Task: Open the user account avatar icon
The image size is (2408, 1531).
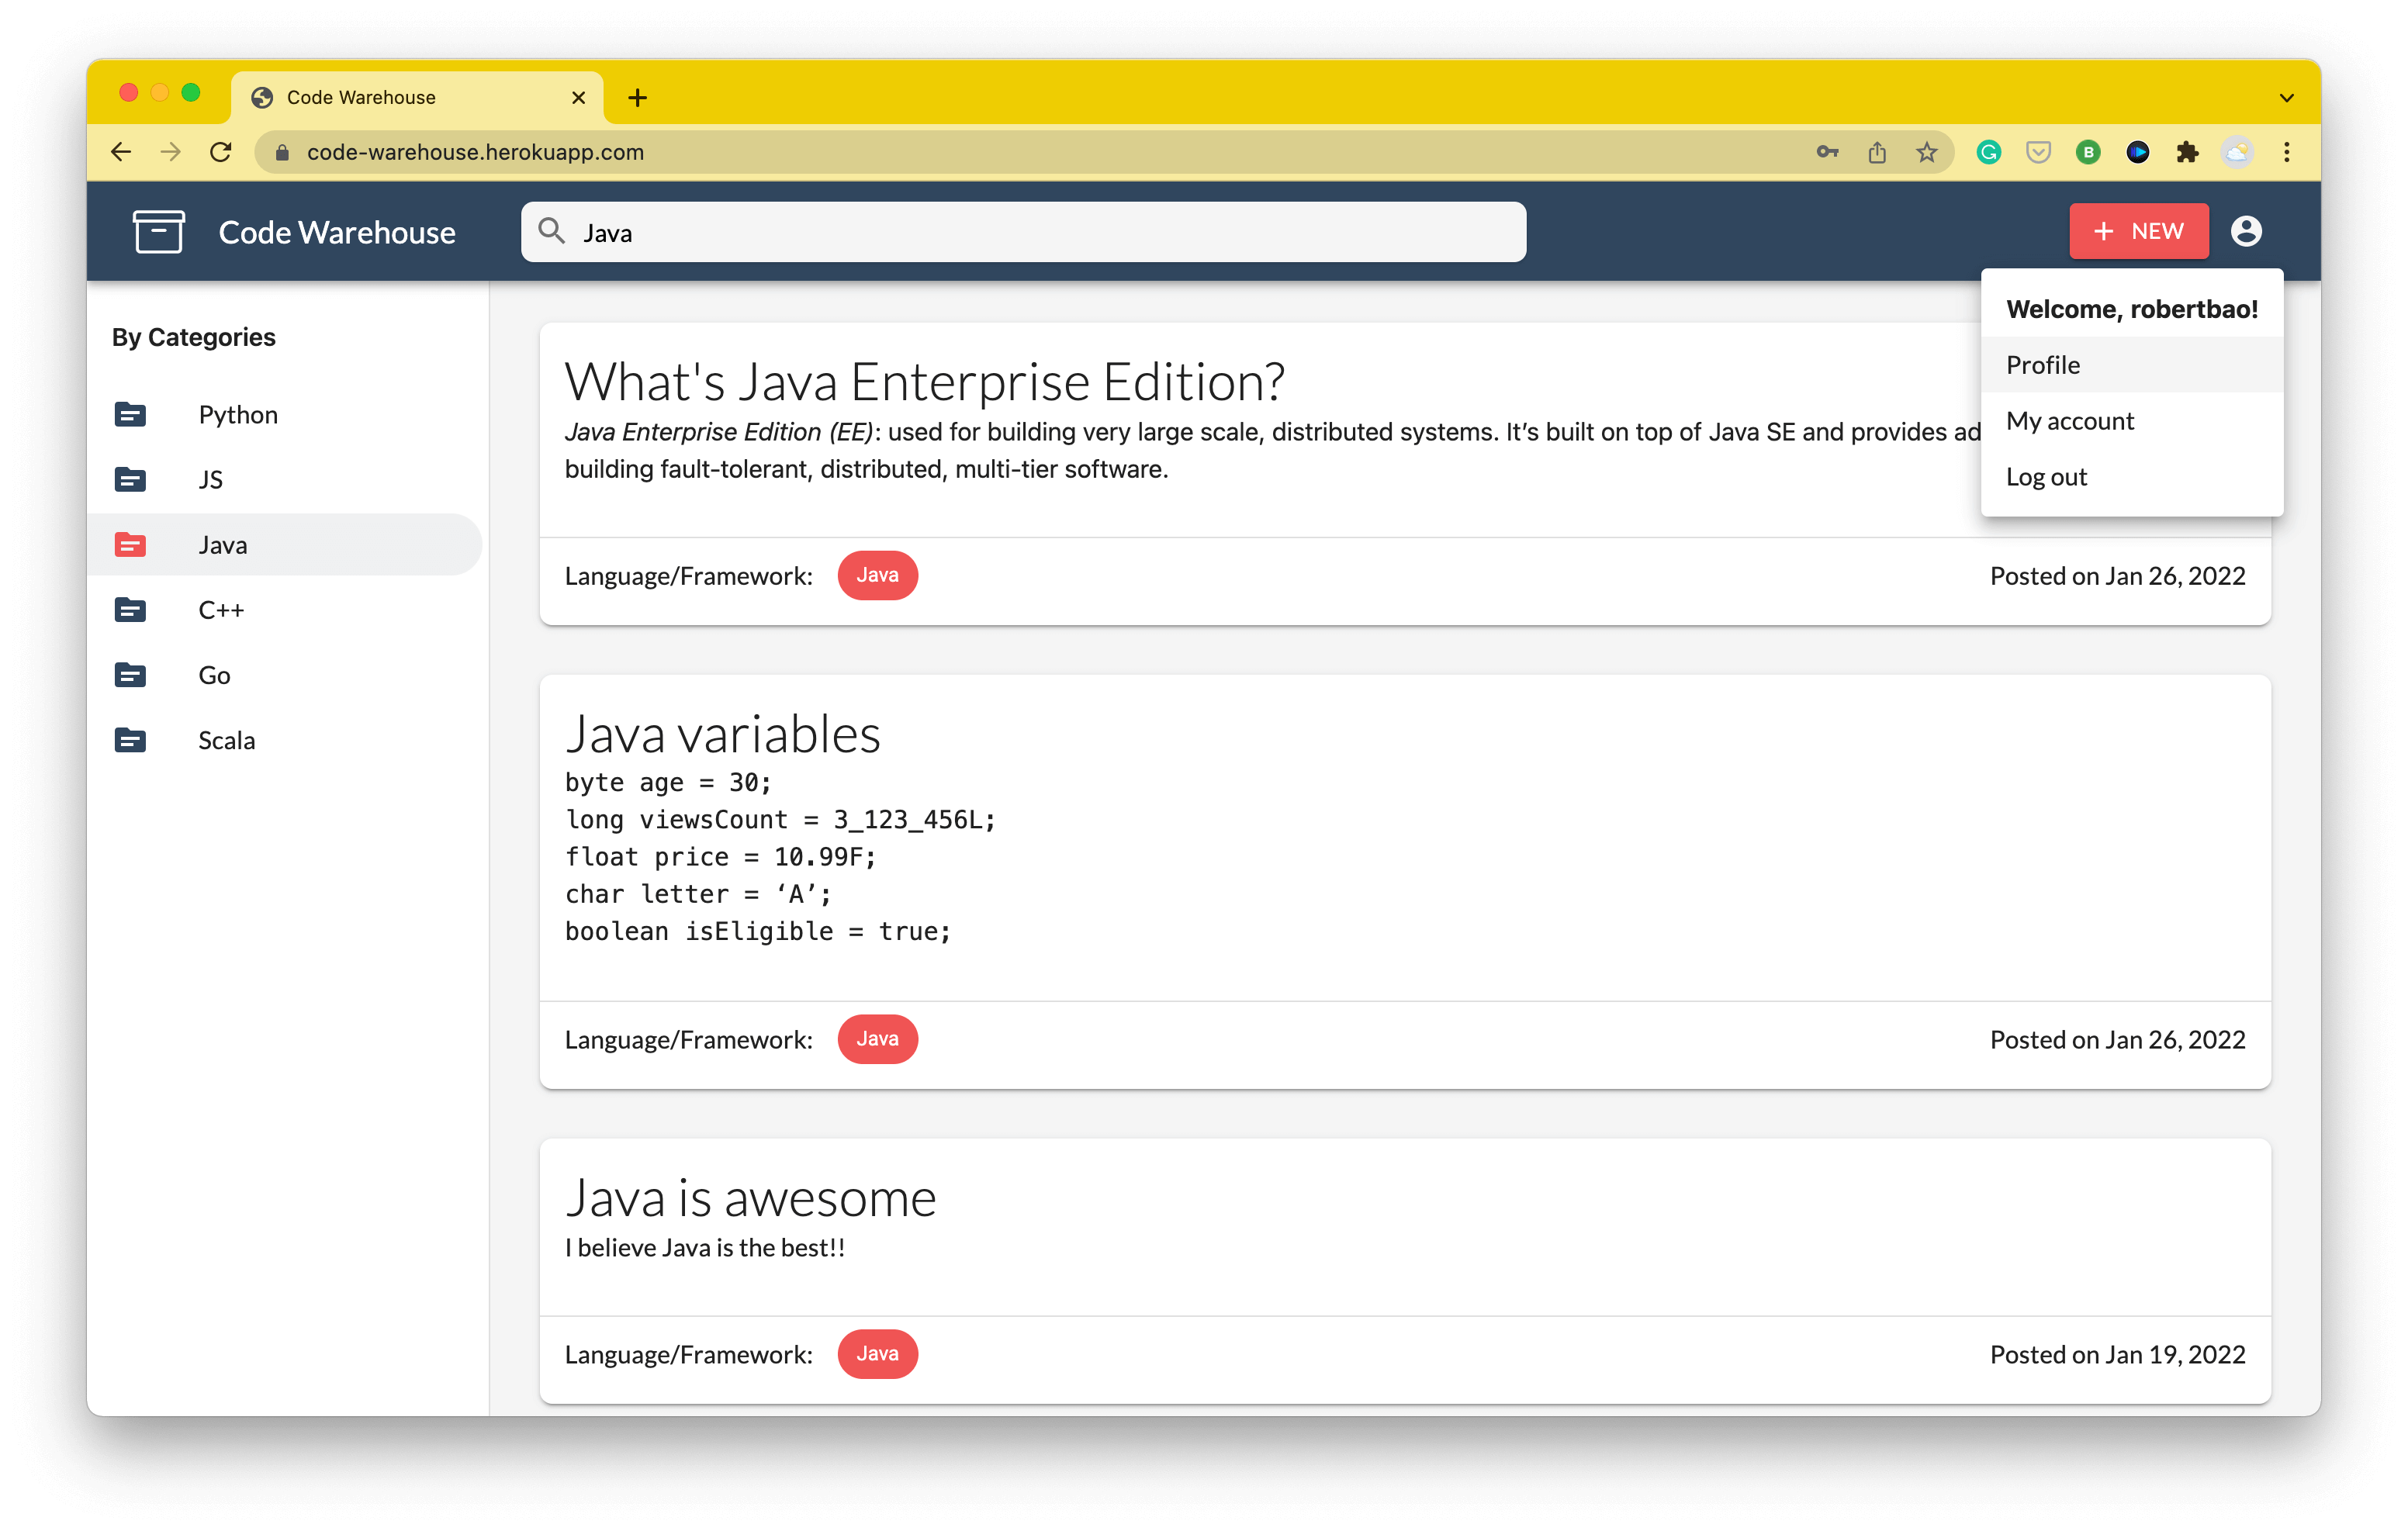Action: 2247,231
